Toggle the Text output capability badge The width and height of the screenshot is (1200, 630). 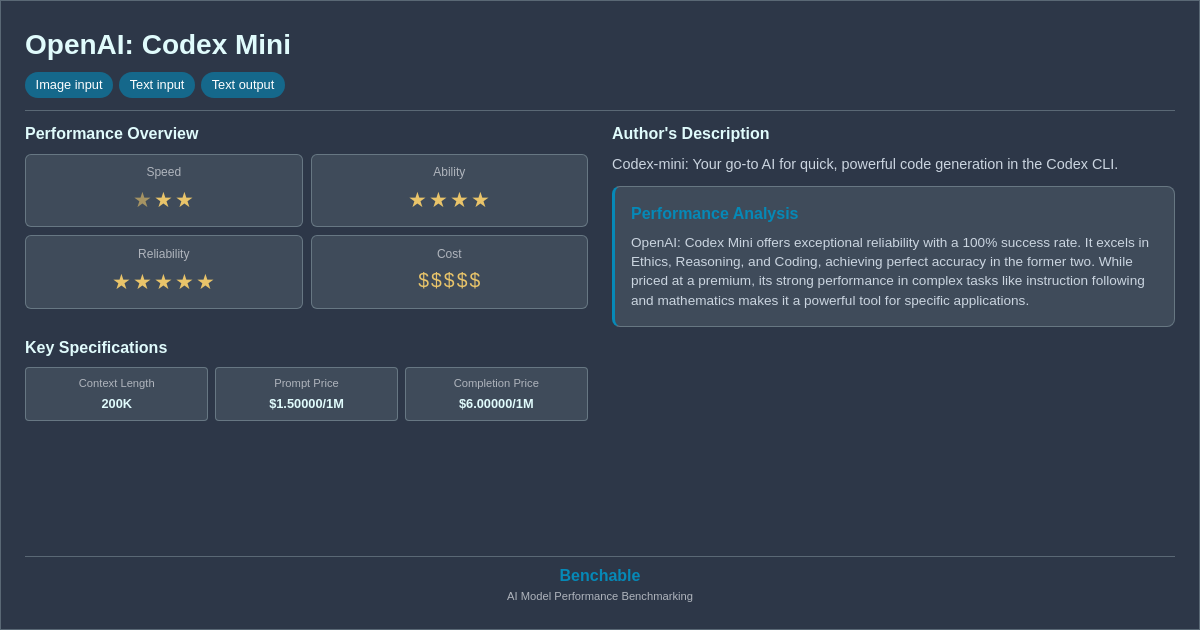point(243,85)
